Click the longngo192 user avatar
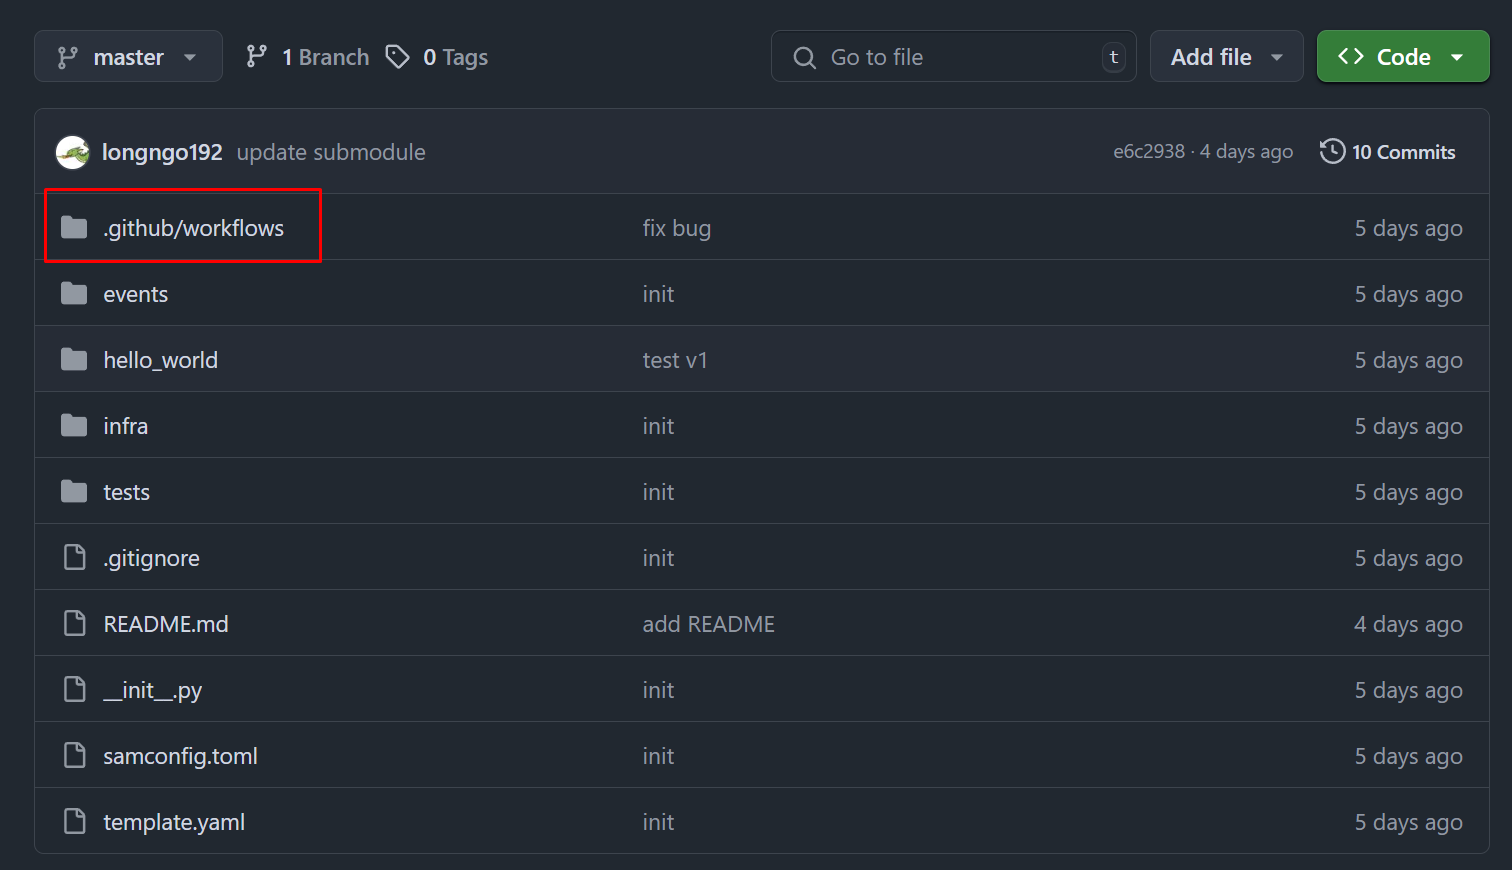 tap(73, 152)
